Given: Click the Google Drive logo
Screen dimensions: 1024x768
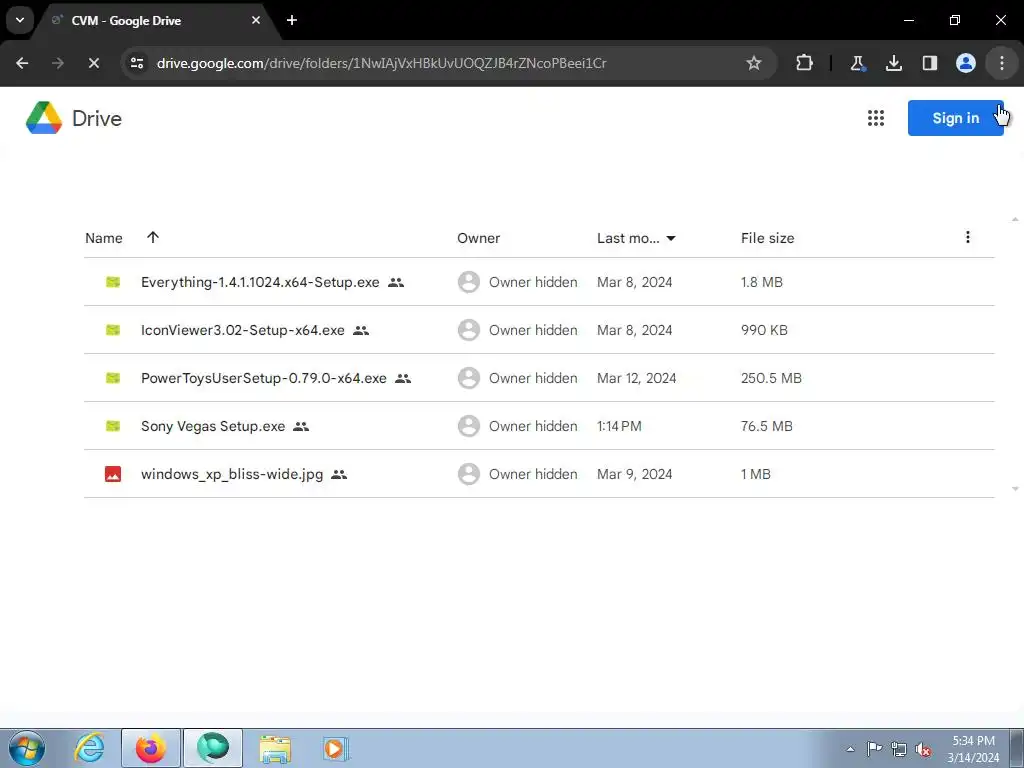Looking at the screenshot, I should tap(44, 118).
